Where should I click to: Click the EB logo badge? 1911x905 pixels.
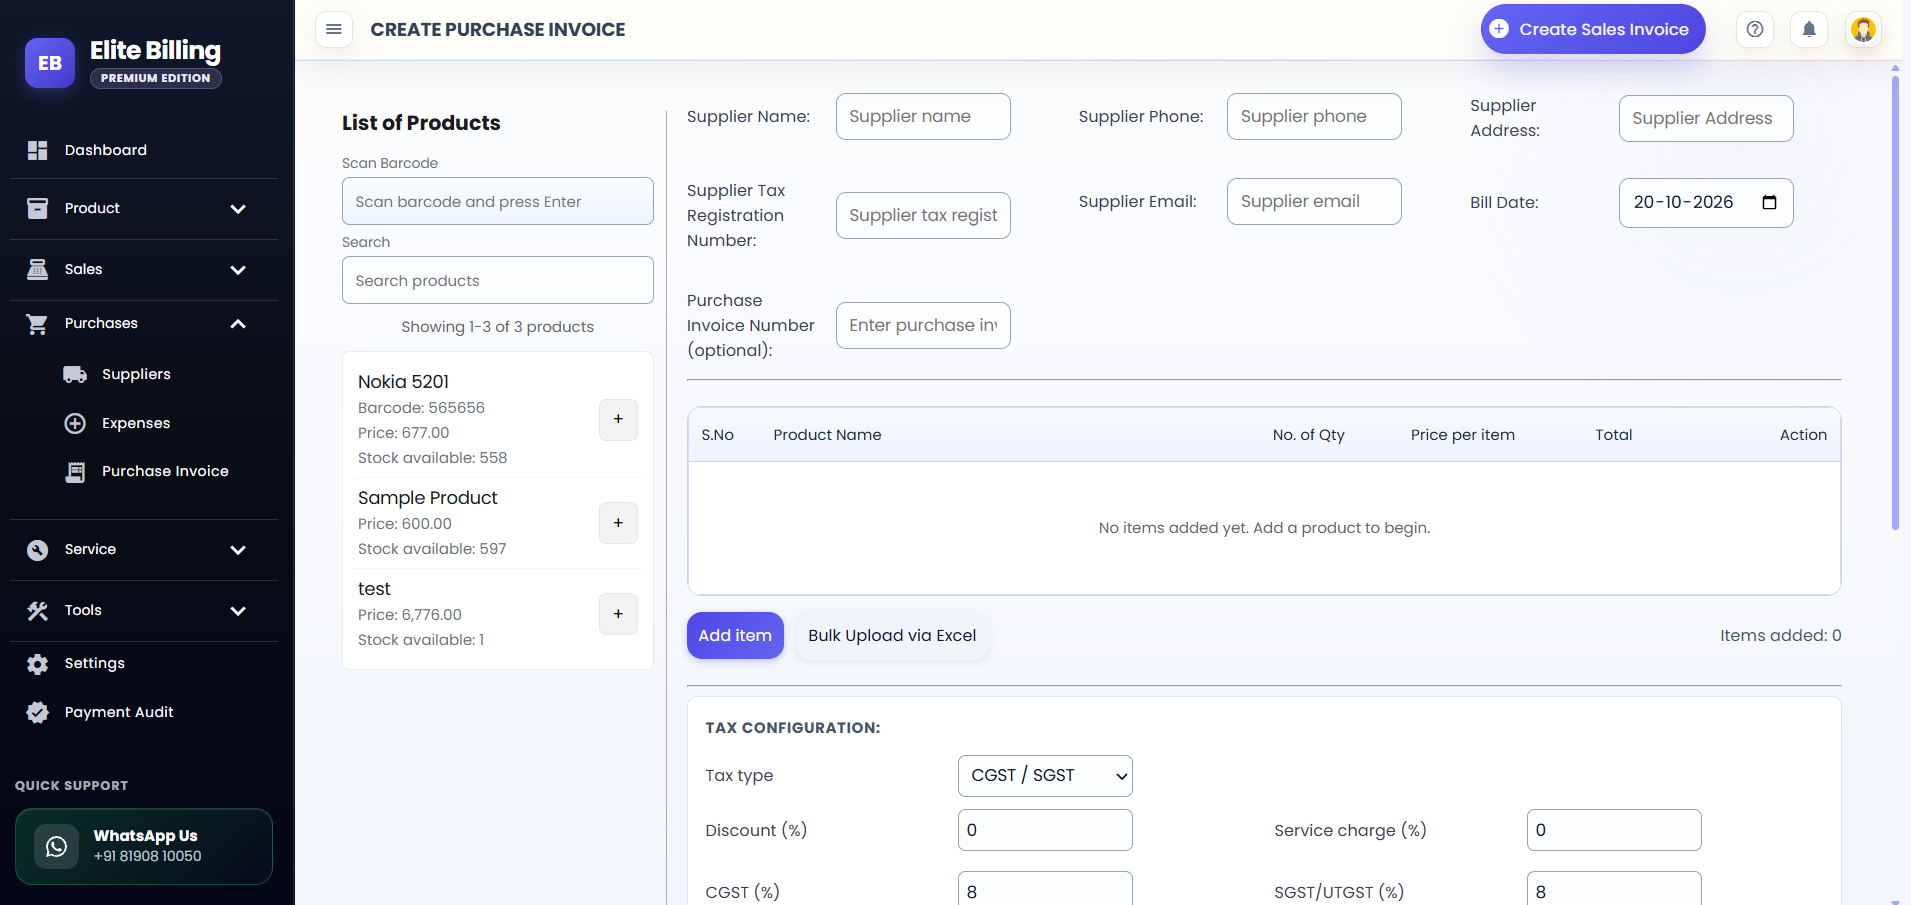(x=50, y=63)
